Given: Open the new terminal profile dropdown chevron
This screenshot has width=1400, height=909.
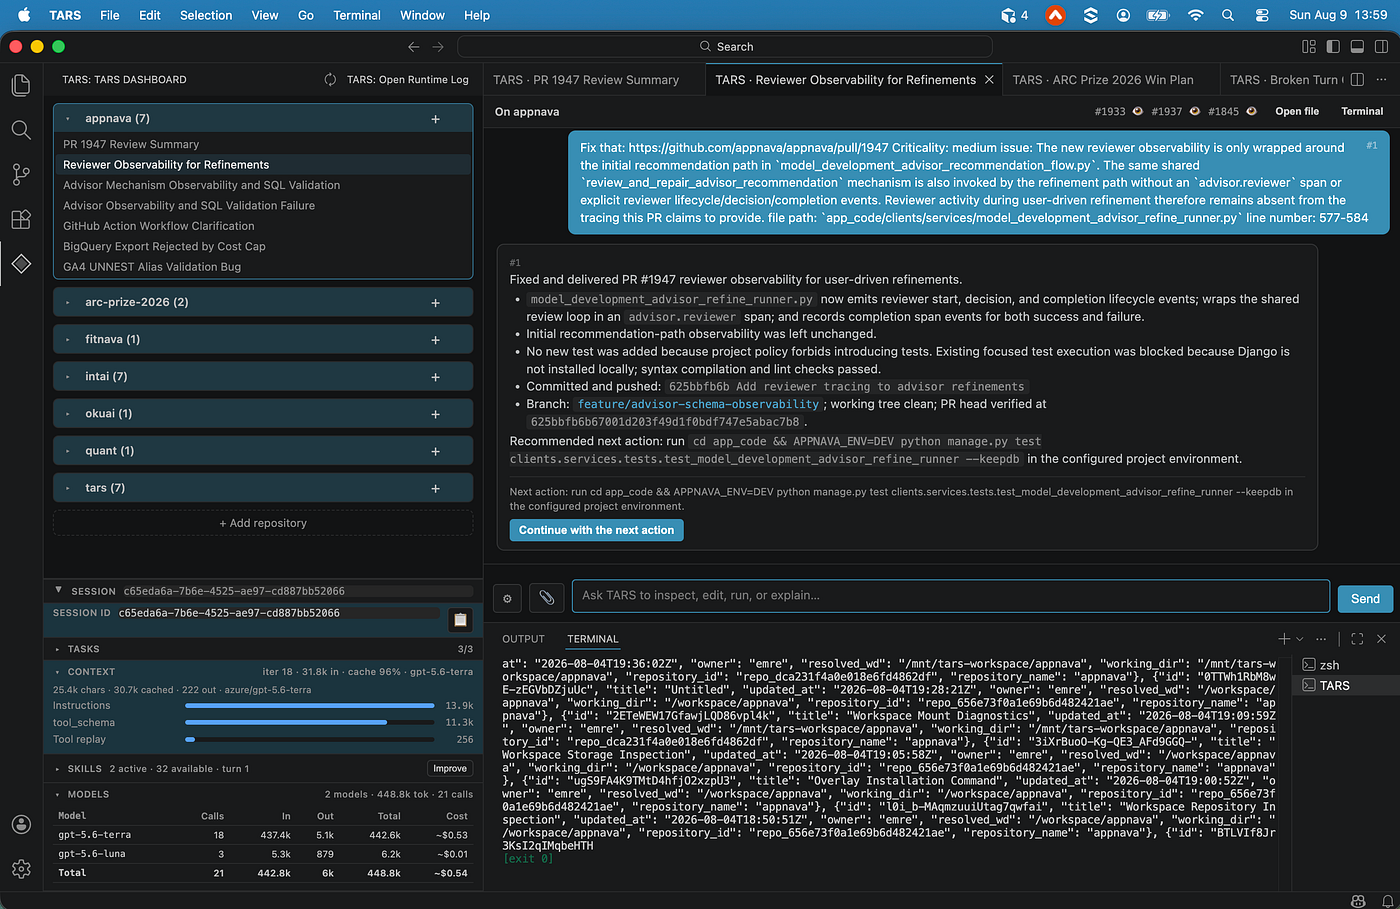Looking at the screenshot, I should (x=1300, y=639).
